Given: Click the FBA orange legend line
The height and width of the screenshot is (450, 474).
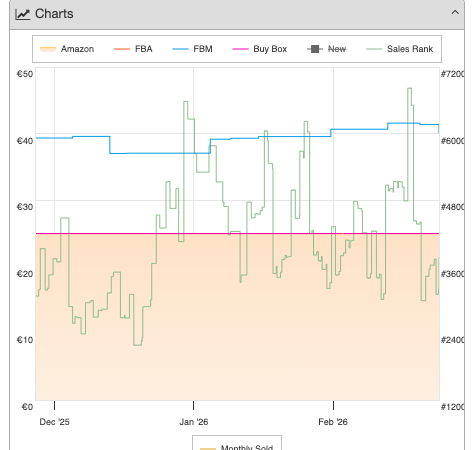Looking at the screenshot, I should point(122,49).
